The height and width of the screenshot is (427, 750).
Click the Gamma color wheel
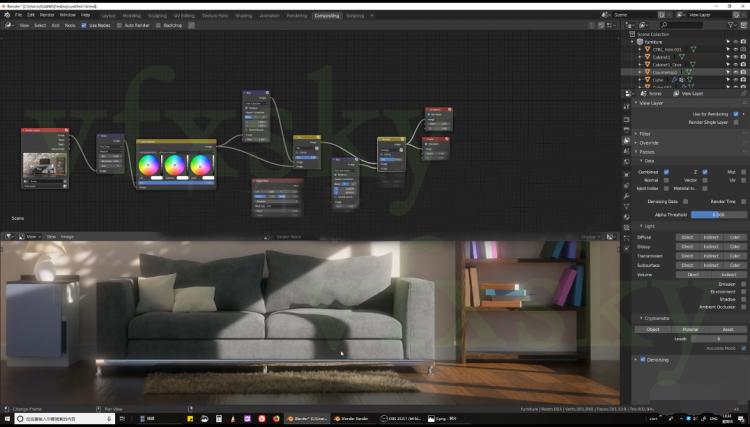(174, 165)
